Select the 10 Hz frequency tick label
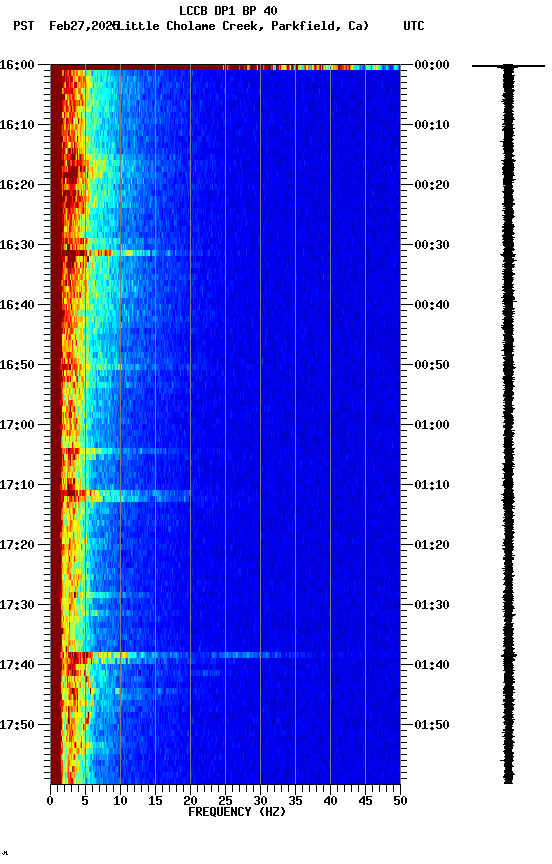This screenshot has width=552, height=864. click(x=120, y=801)
